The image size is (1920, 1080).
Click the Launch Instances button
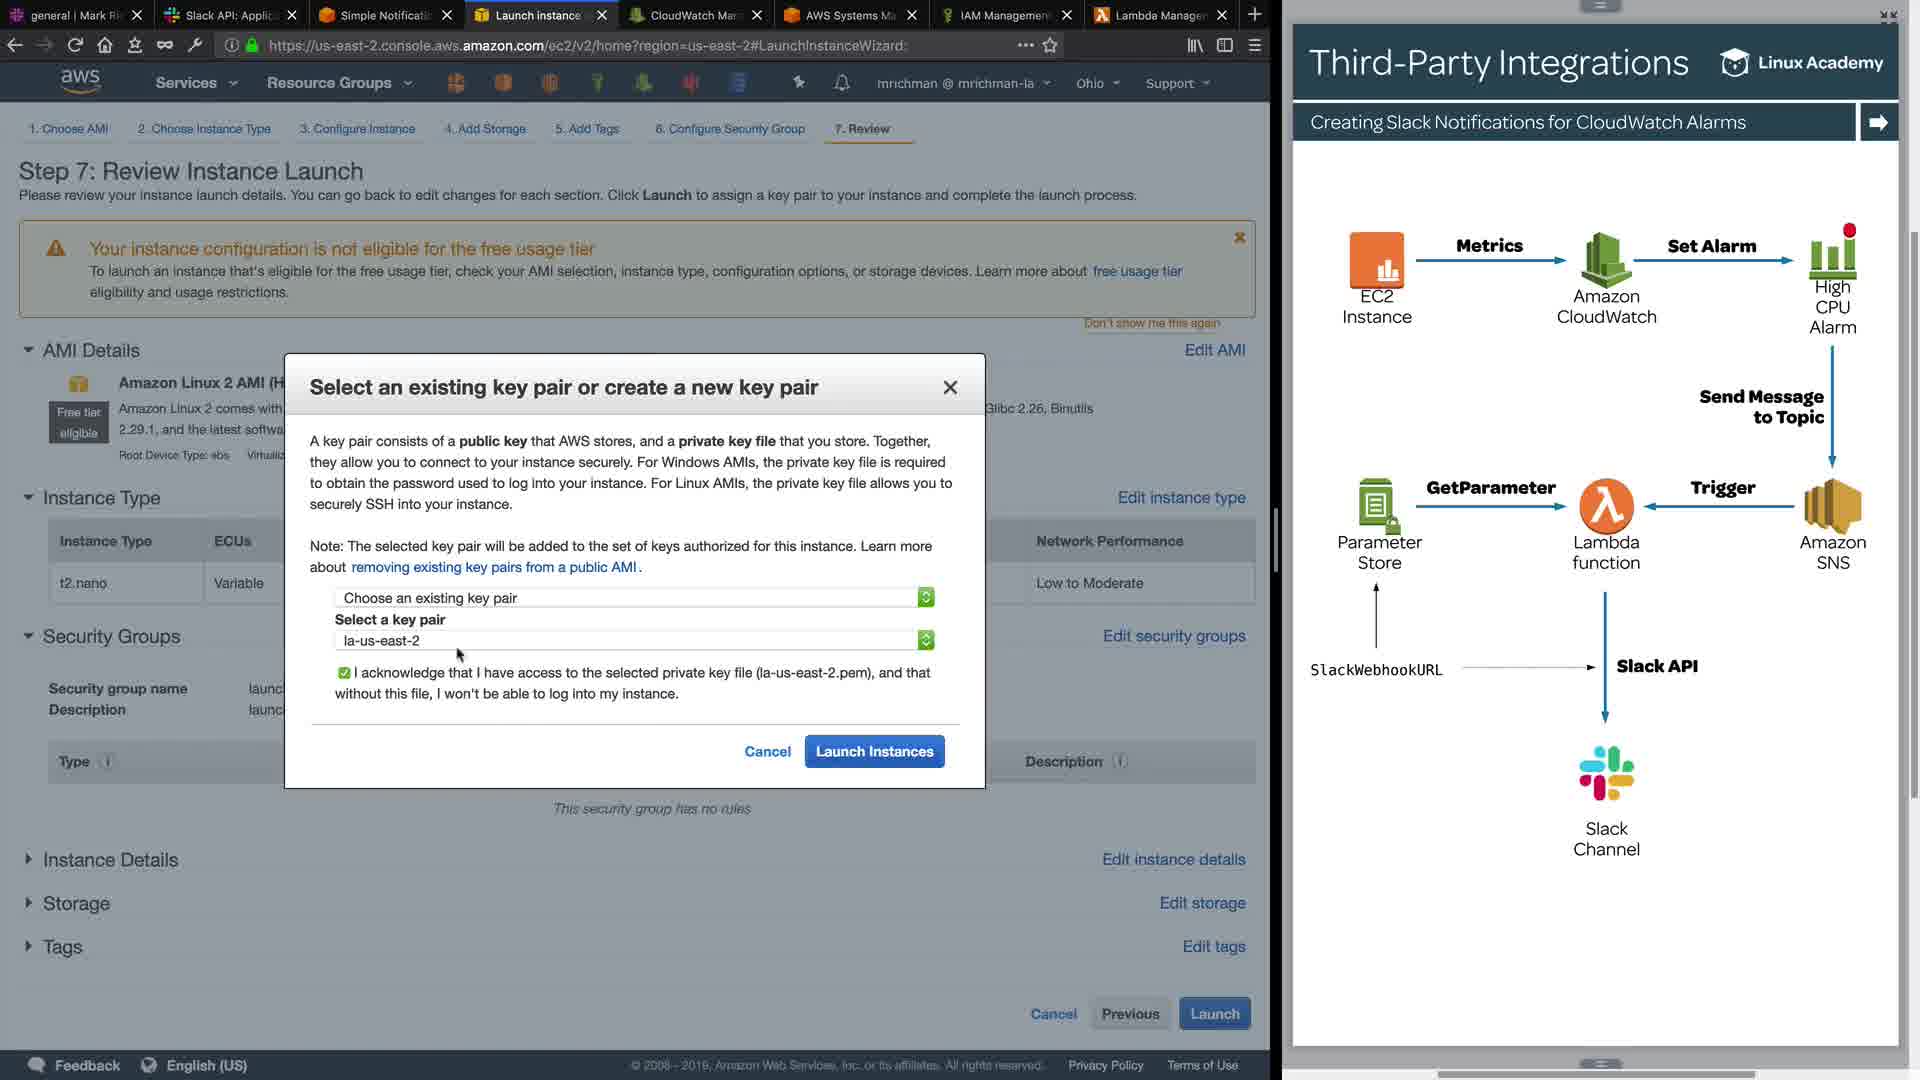(874, 752)
